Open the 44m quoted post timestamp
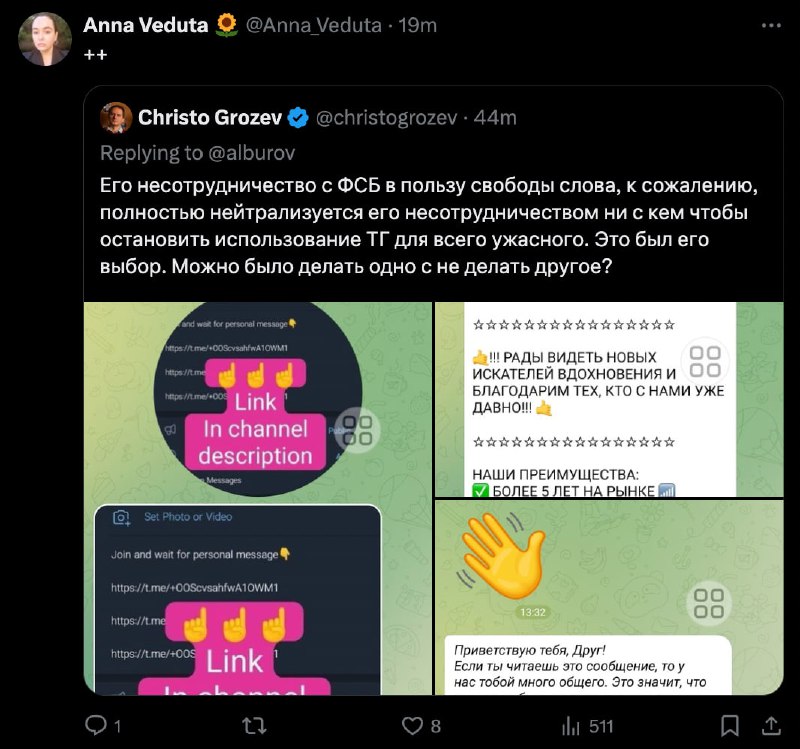800x749 pixels. [495, 118]
